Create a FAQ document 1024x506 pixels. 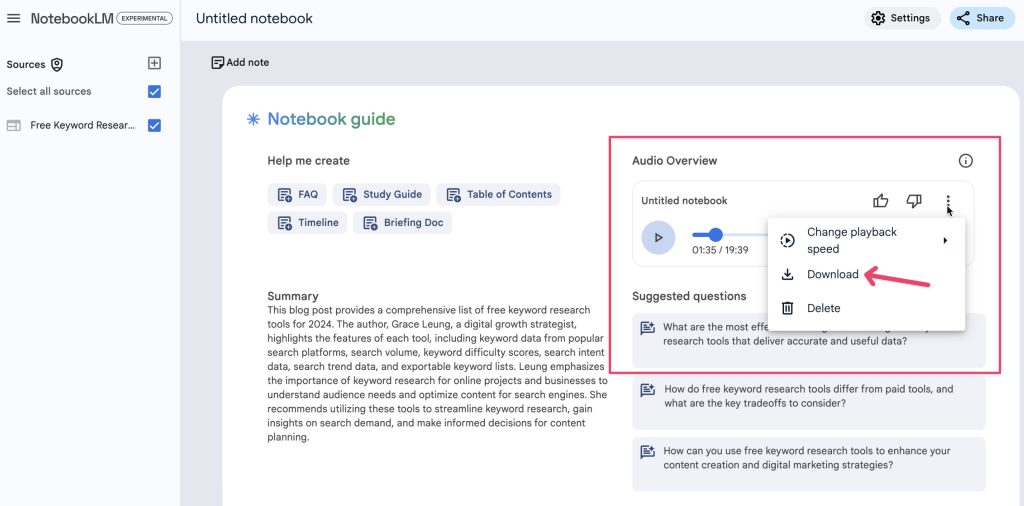[297, 194]
